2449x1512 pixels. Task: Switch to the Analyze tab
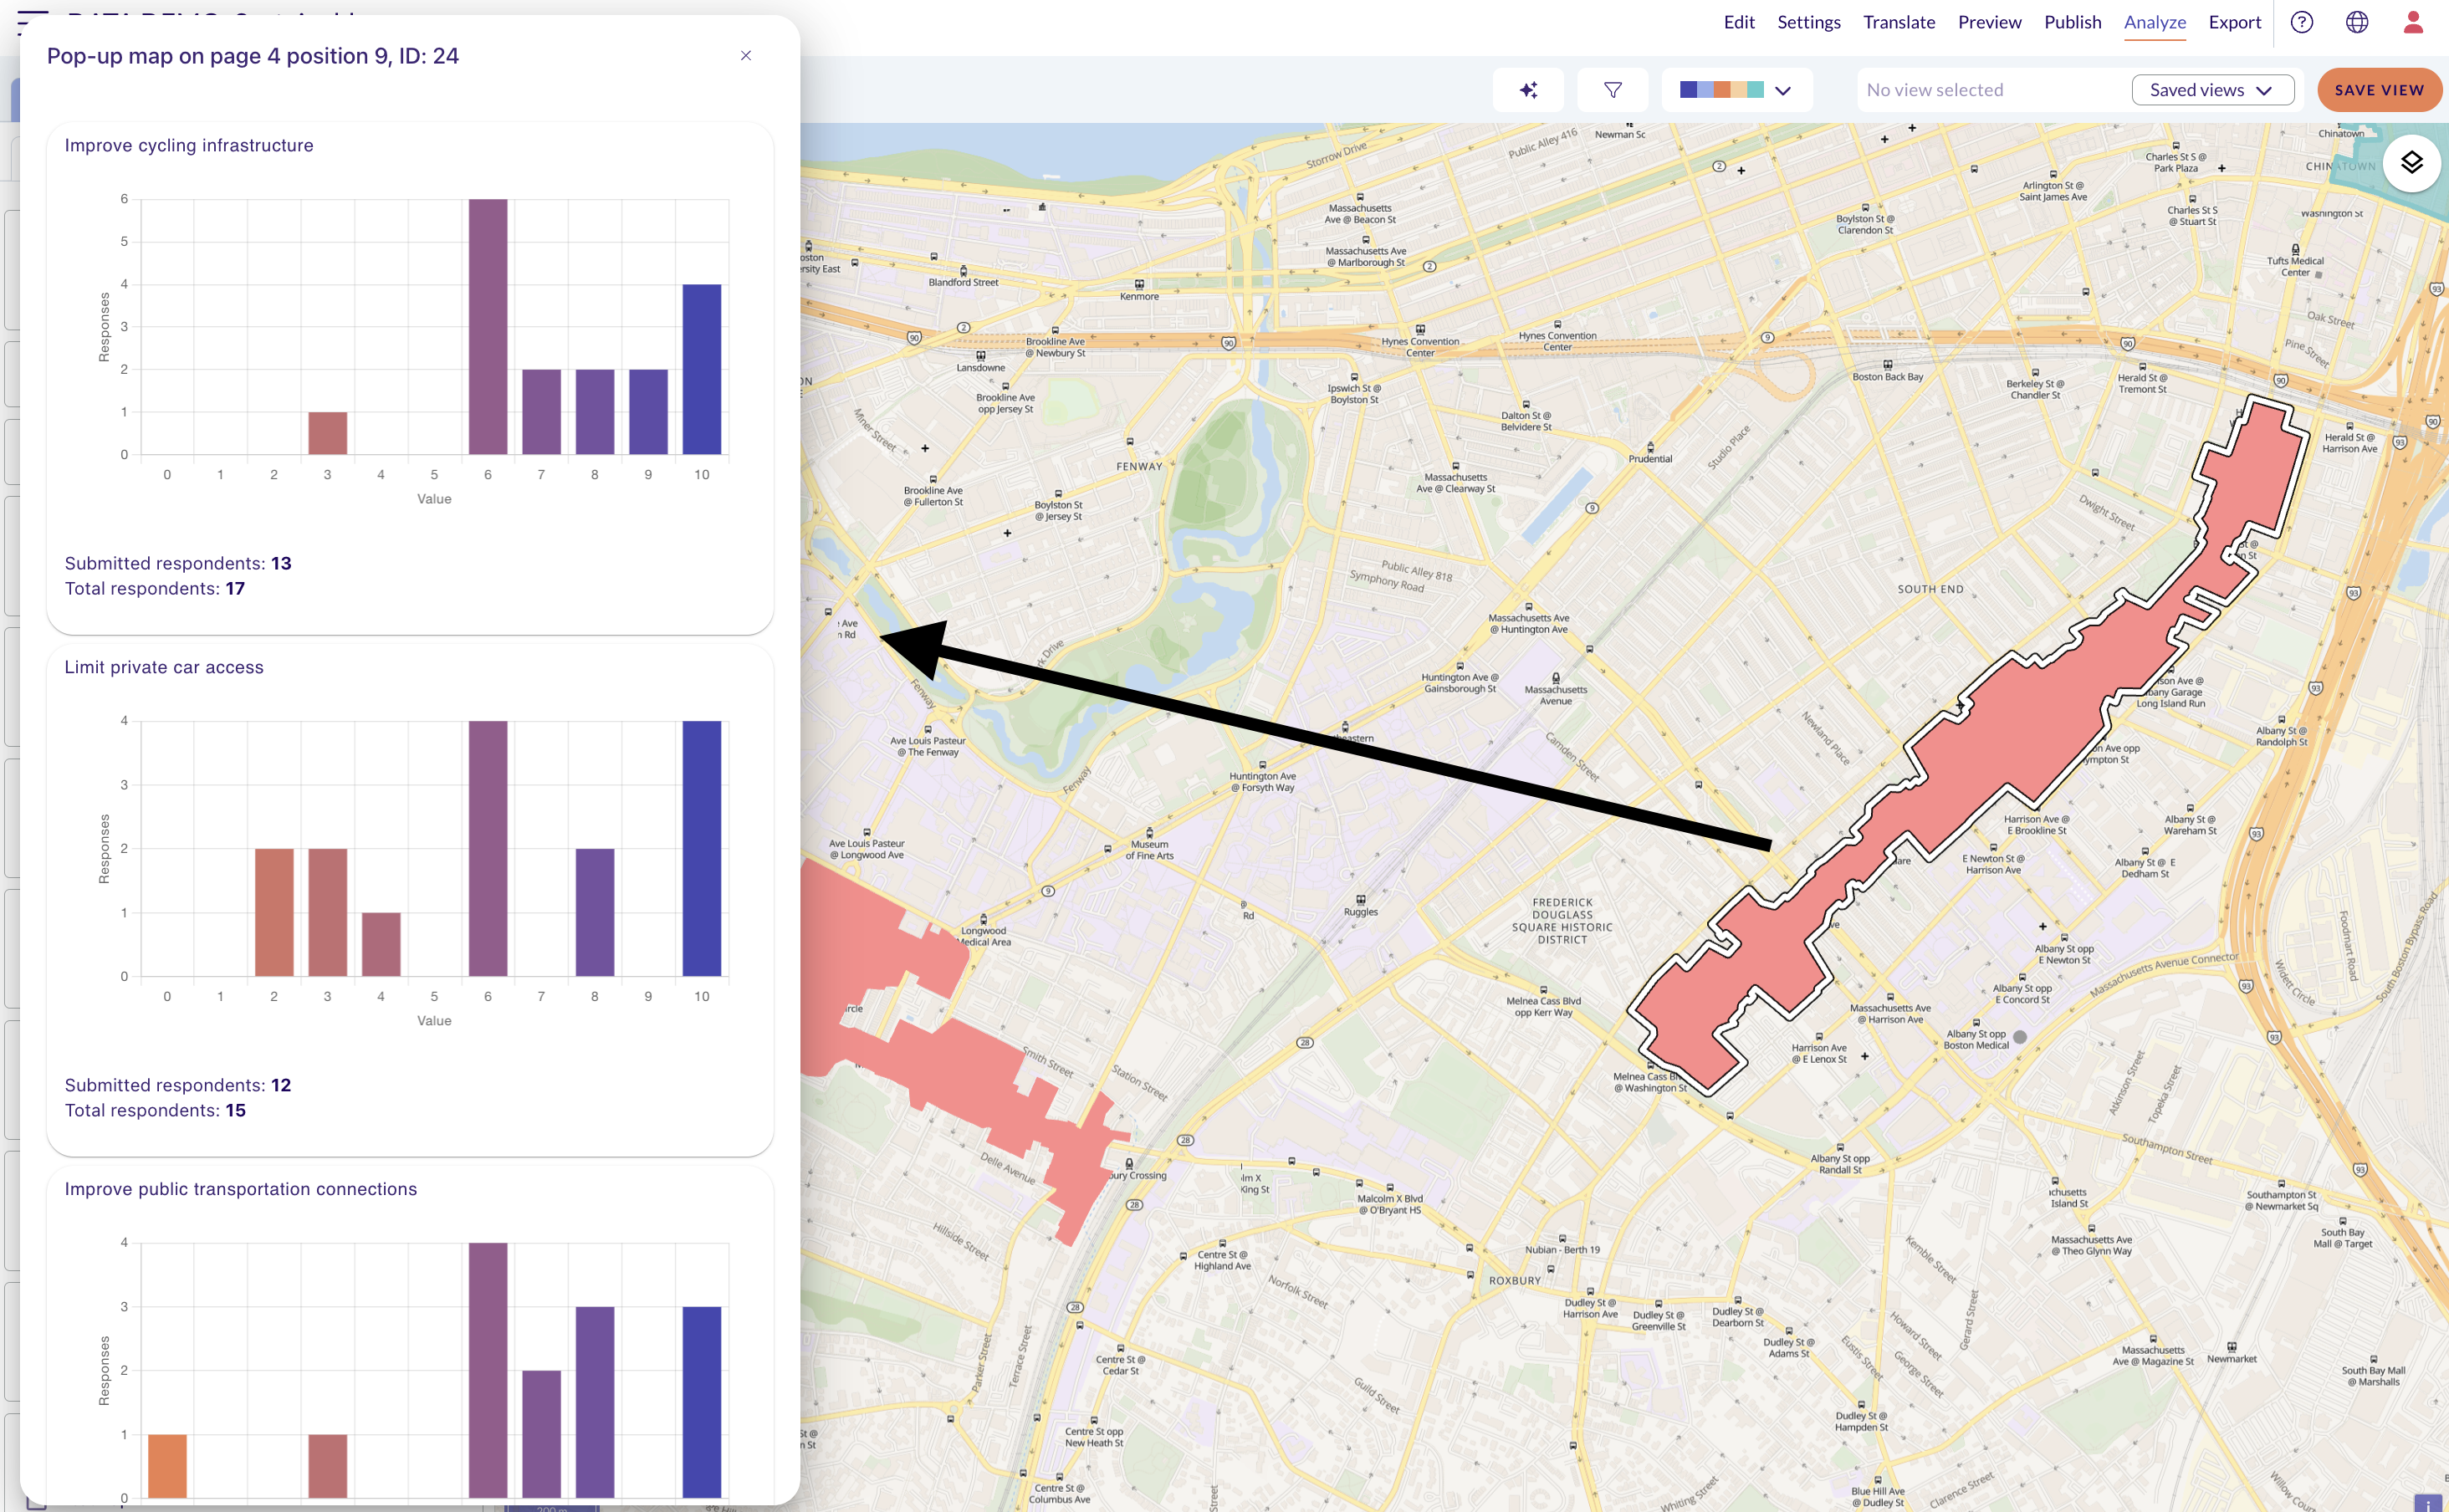(x=2154, y=22)
